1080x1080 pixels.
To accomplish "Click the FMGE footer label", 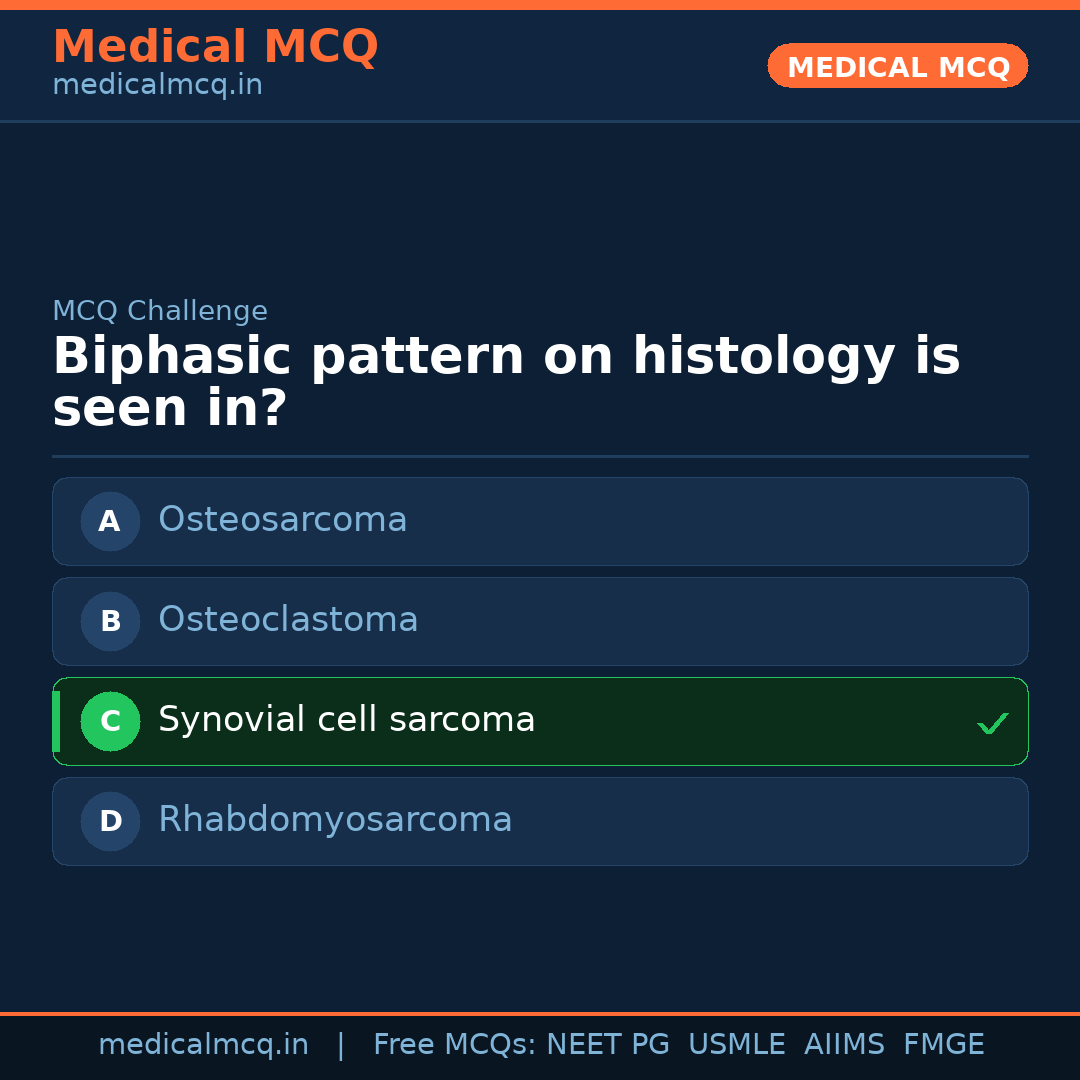I will [x=944, y=1045].
